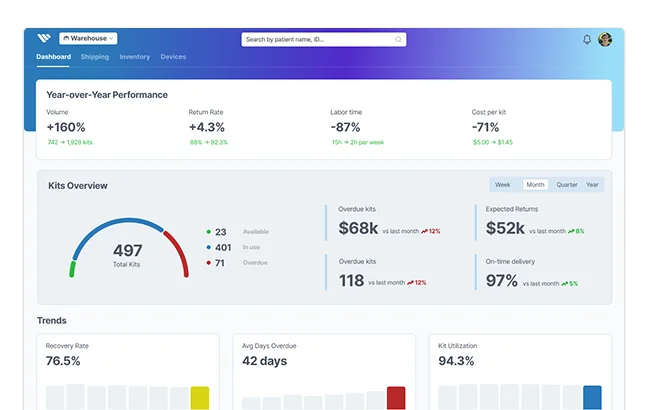The height and width of the screenshot is (410, 648).
Task: Click the green trend arrow beside 8%
Action: tap(570, 231)
